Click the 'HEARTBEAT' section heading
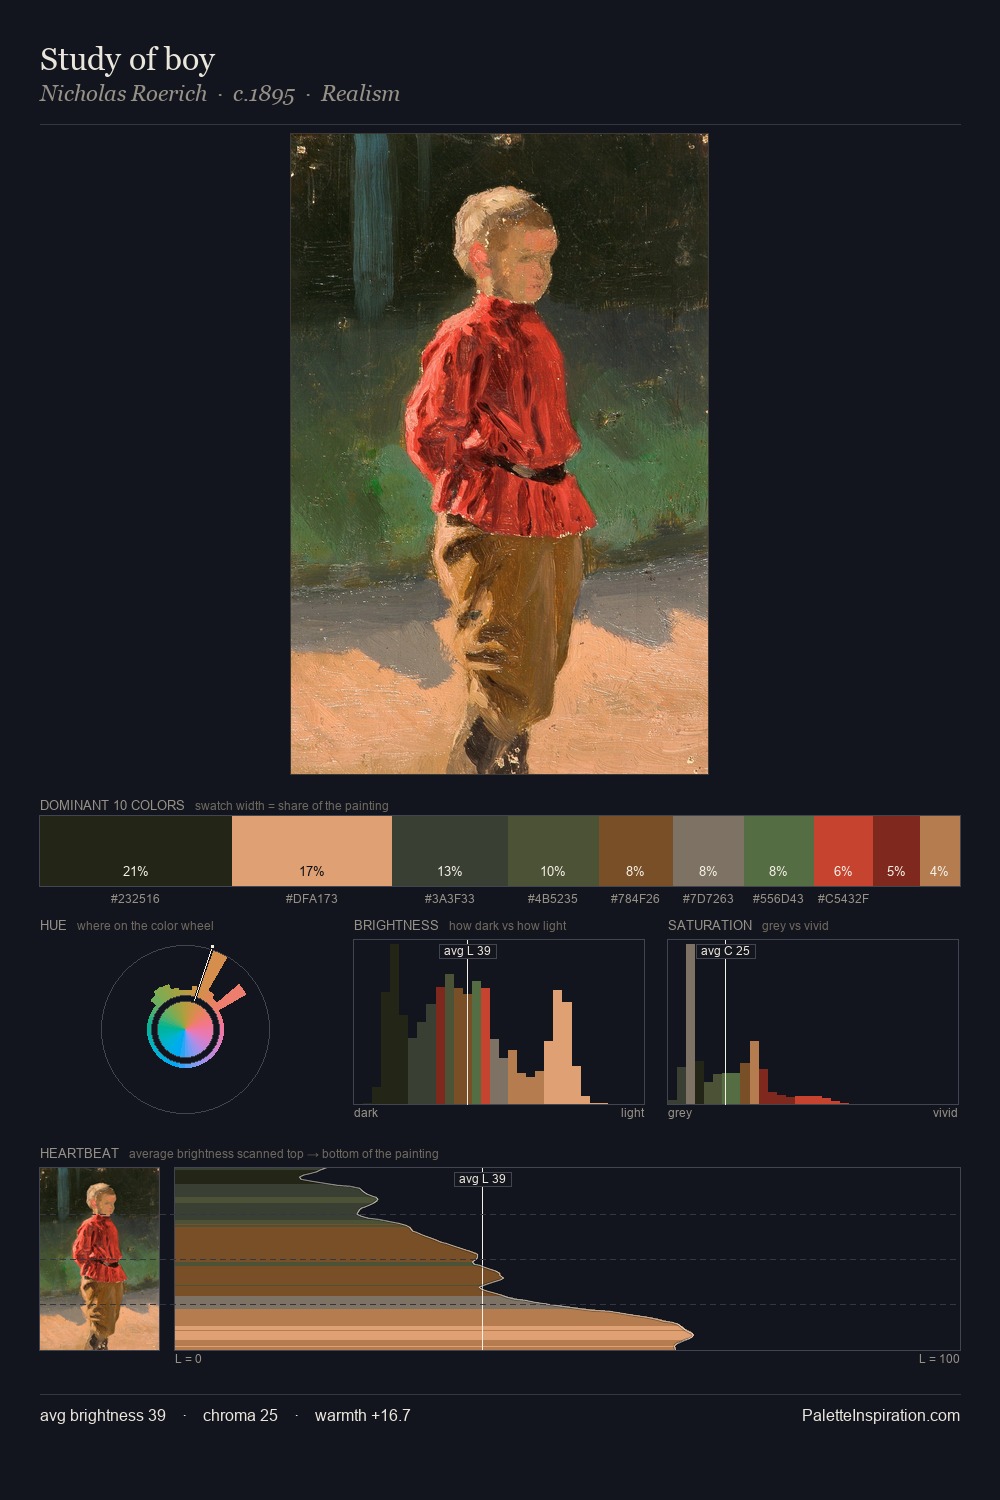Viewport: 1000px width, 1500px height. pos(79,1153)
